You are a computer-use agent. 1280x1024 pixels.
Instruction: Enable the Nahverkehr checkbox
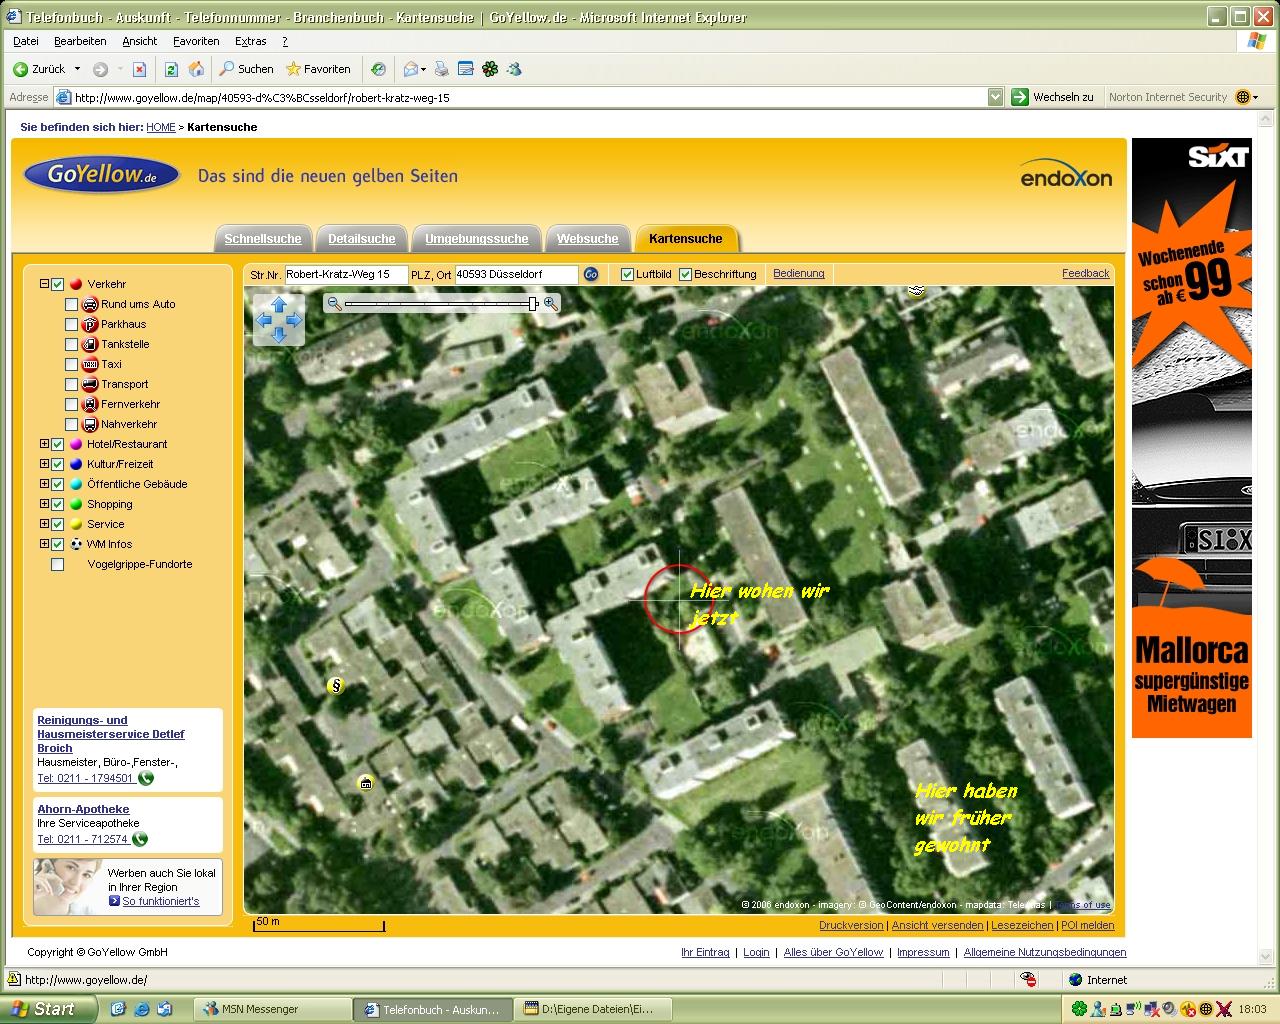(x=71, y=424)
